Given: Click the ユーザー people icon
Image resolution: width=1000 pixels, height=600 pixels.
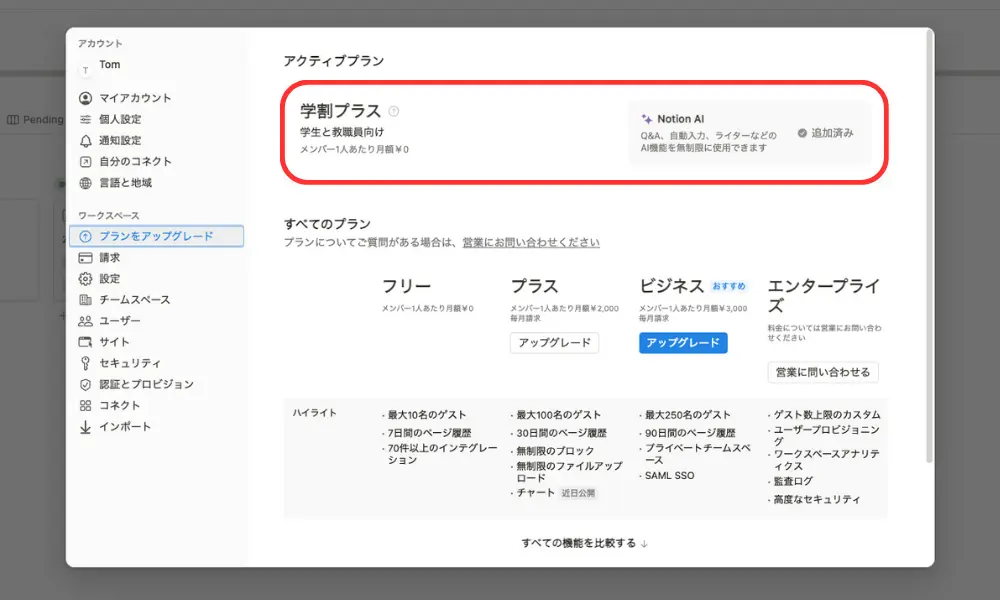Looking at the screenshot, I should pos(85,321).
